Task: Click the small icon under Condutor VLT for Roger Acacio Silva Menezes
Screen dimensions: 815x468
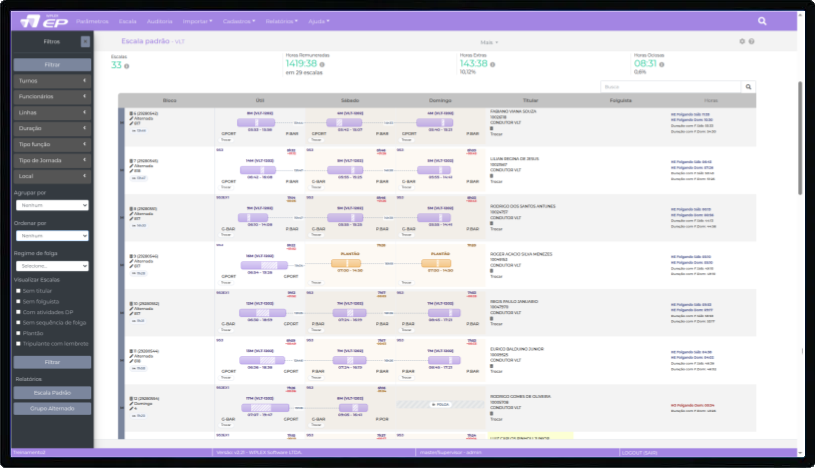Action: pyautogui.click(x=492, y=271)
